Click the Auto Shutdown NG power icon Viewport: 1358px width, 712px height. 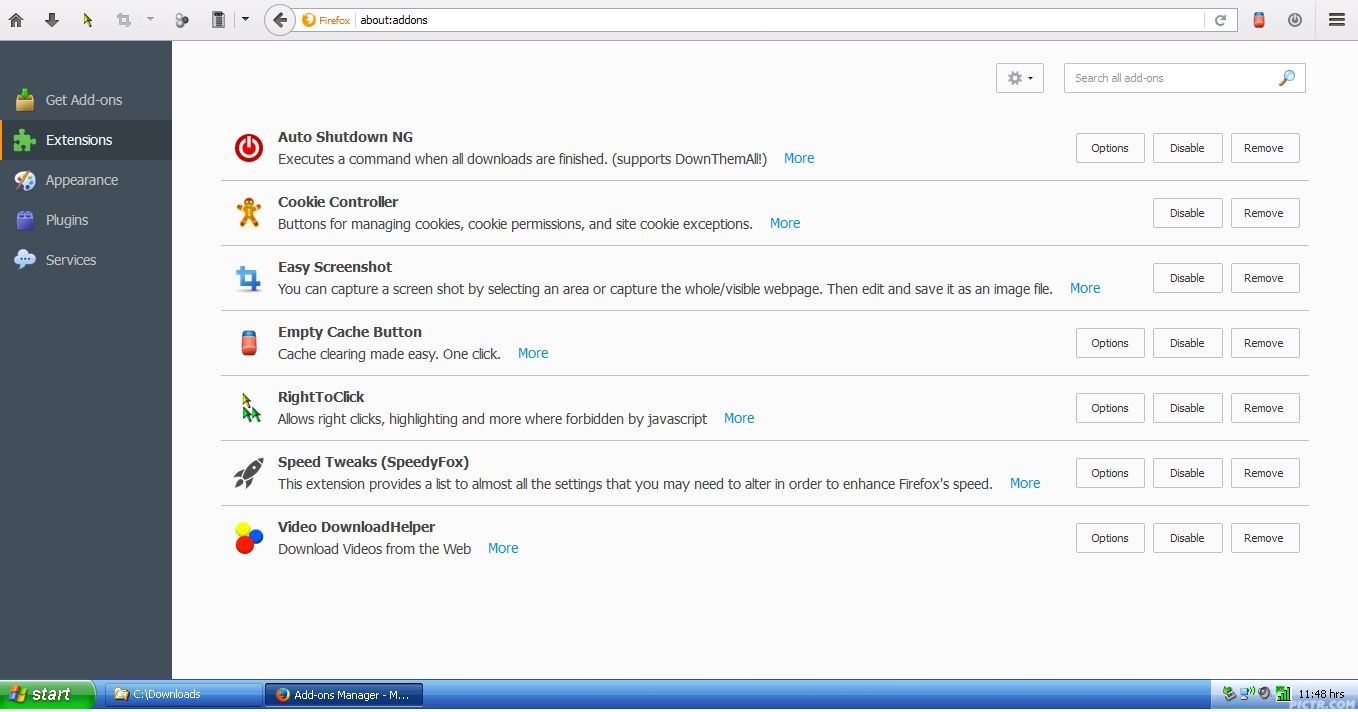[x=248, y=148]
